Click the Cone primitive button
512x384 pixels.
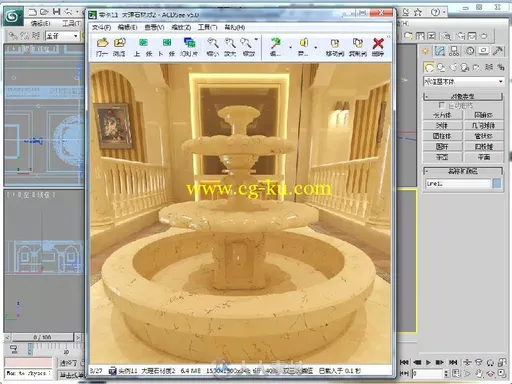483,115
